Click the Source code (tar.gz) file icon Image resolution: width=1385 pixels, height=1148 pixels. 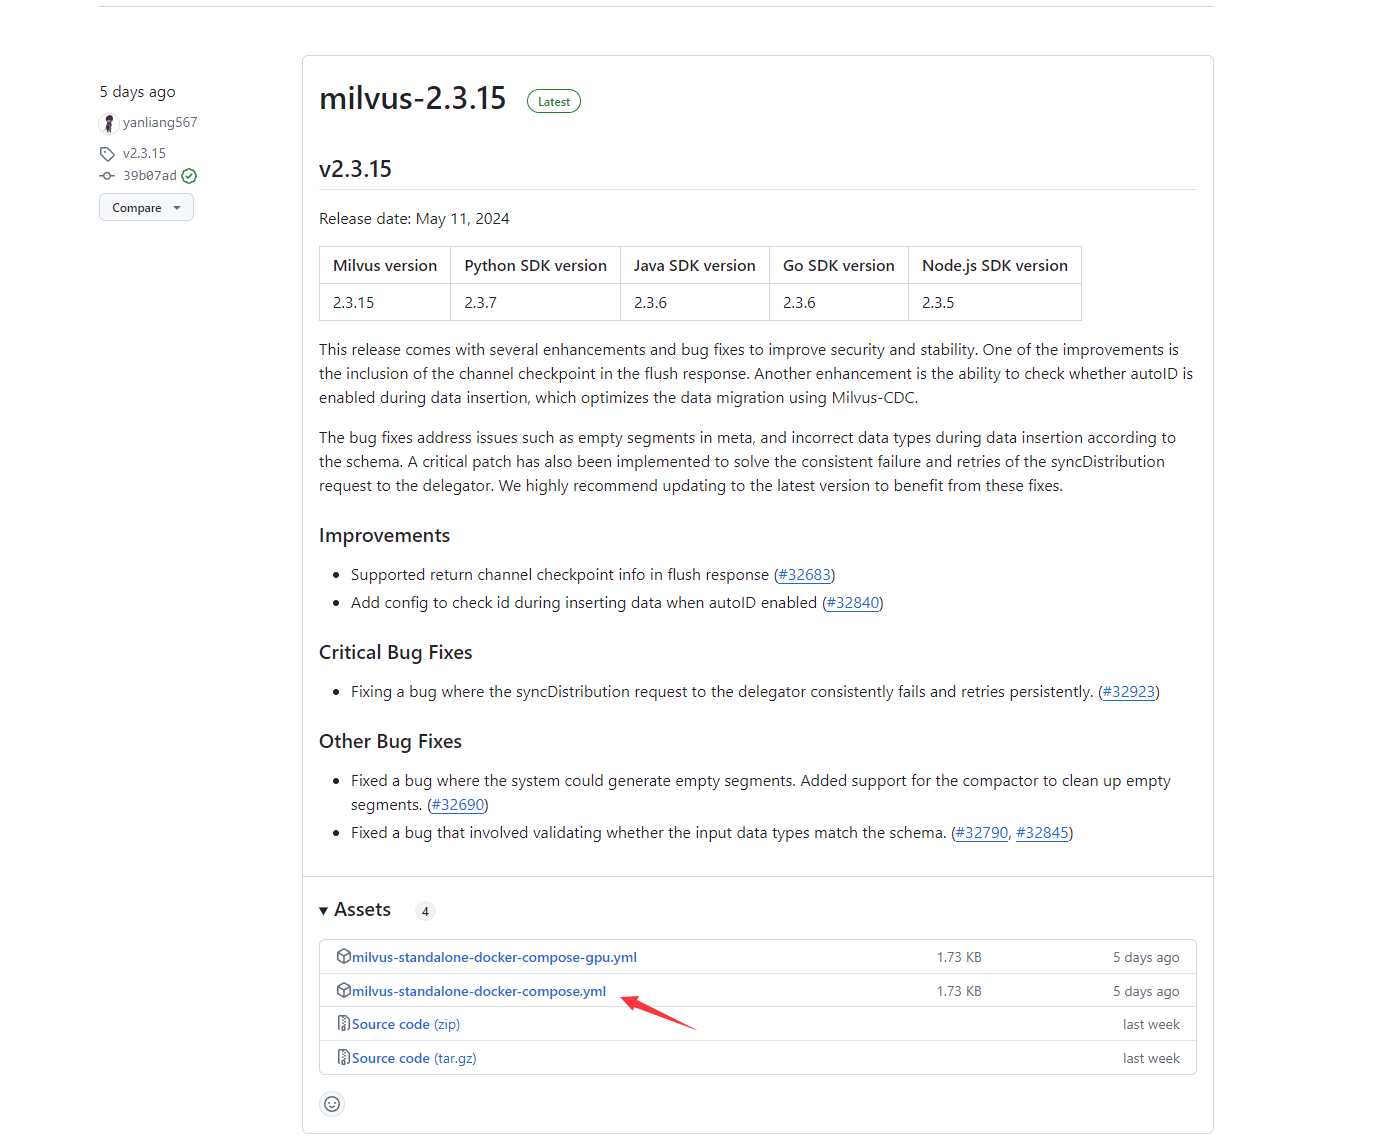pos(343,1057)
